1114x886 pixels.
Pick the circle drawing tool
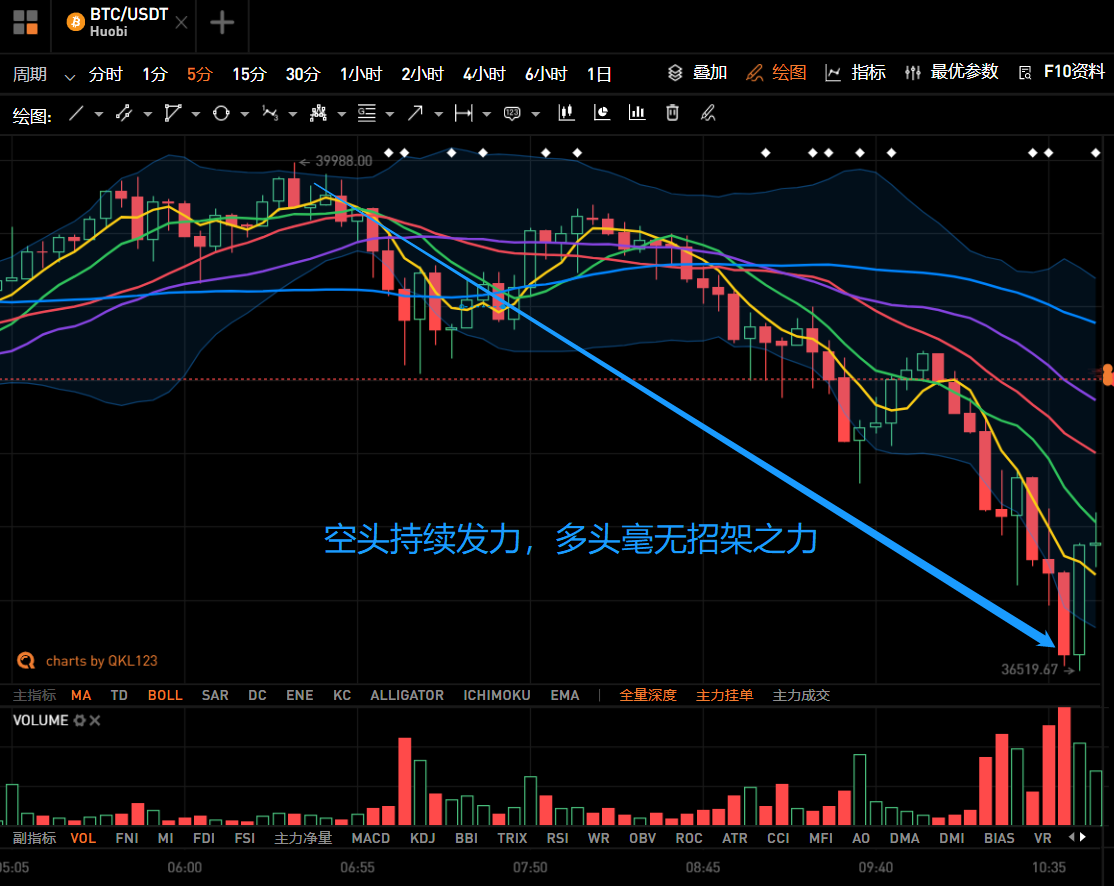(x=222, y=113)
